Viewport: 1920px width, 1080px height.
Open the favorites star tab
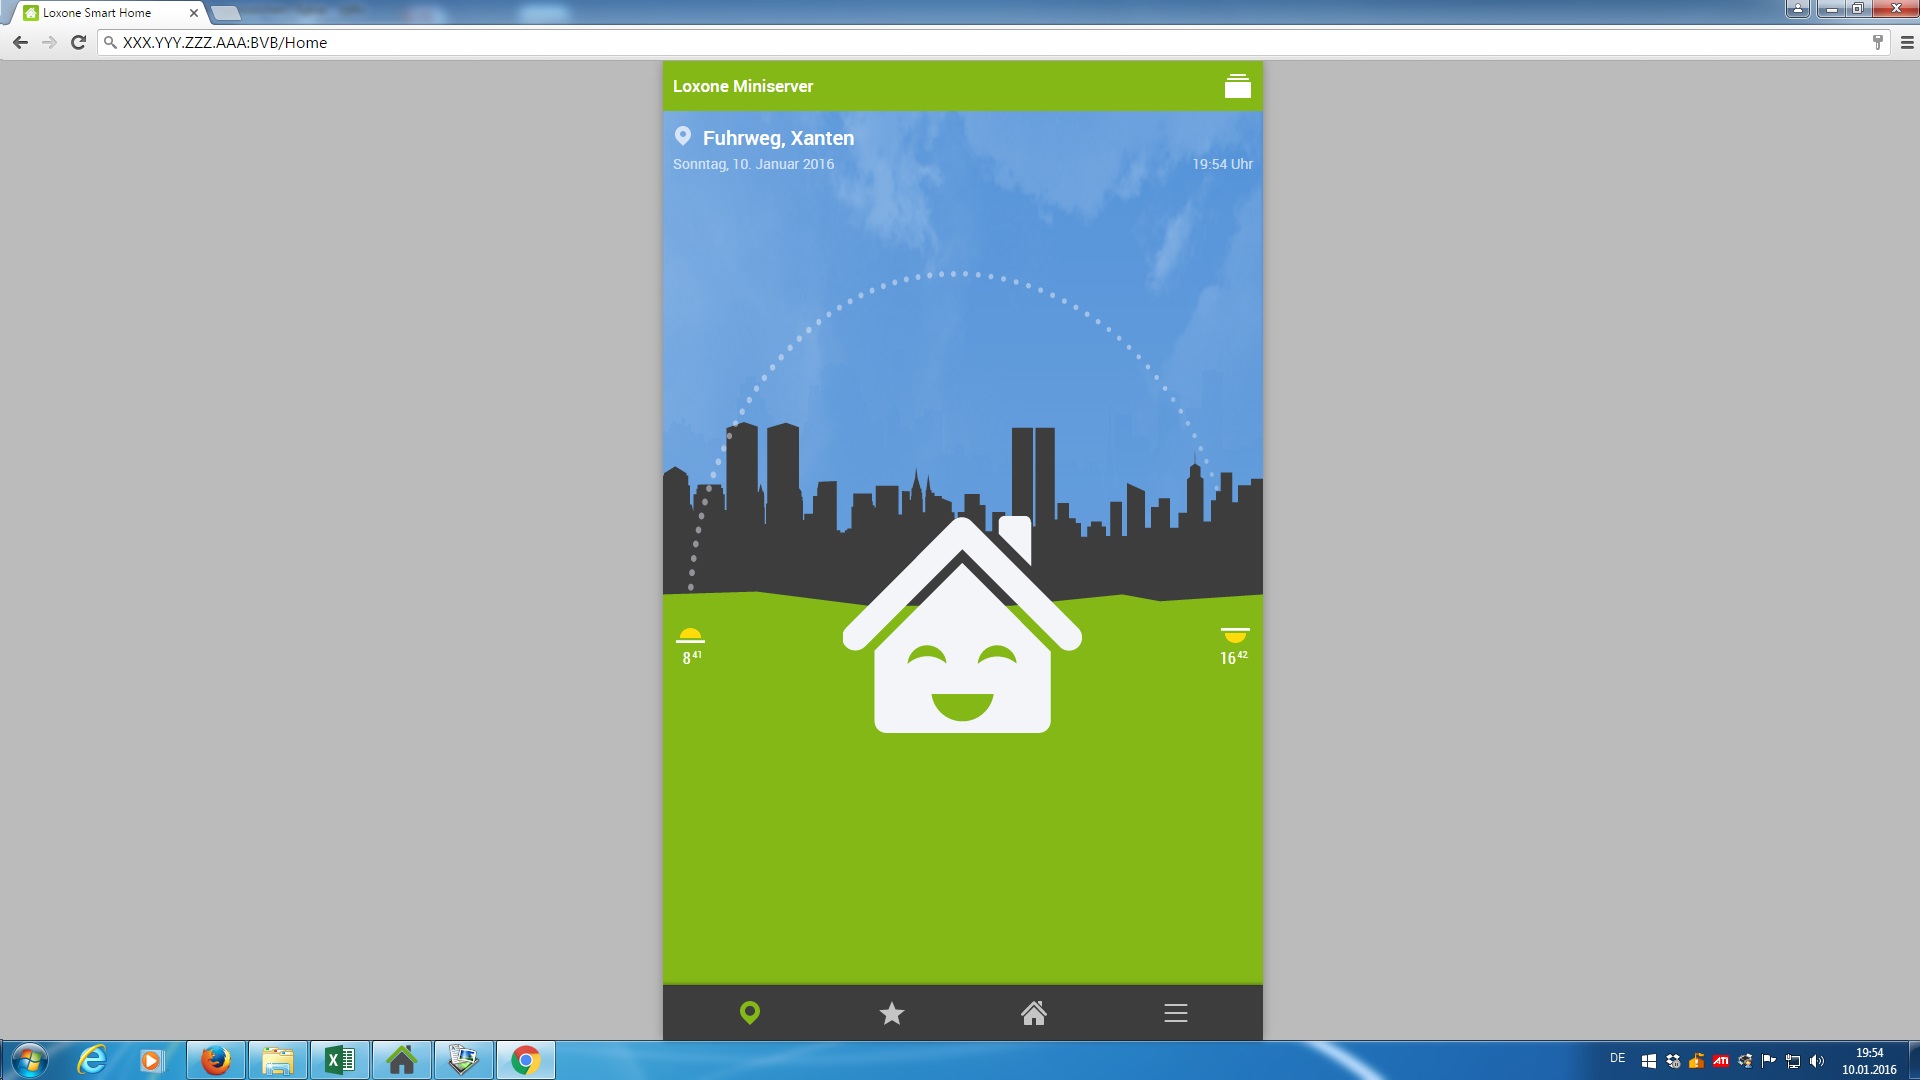(x=891, y=1013)
